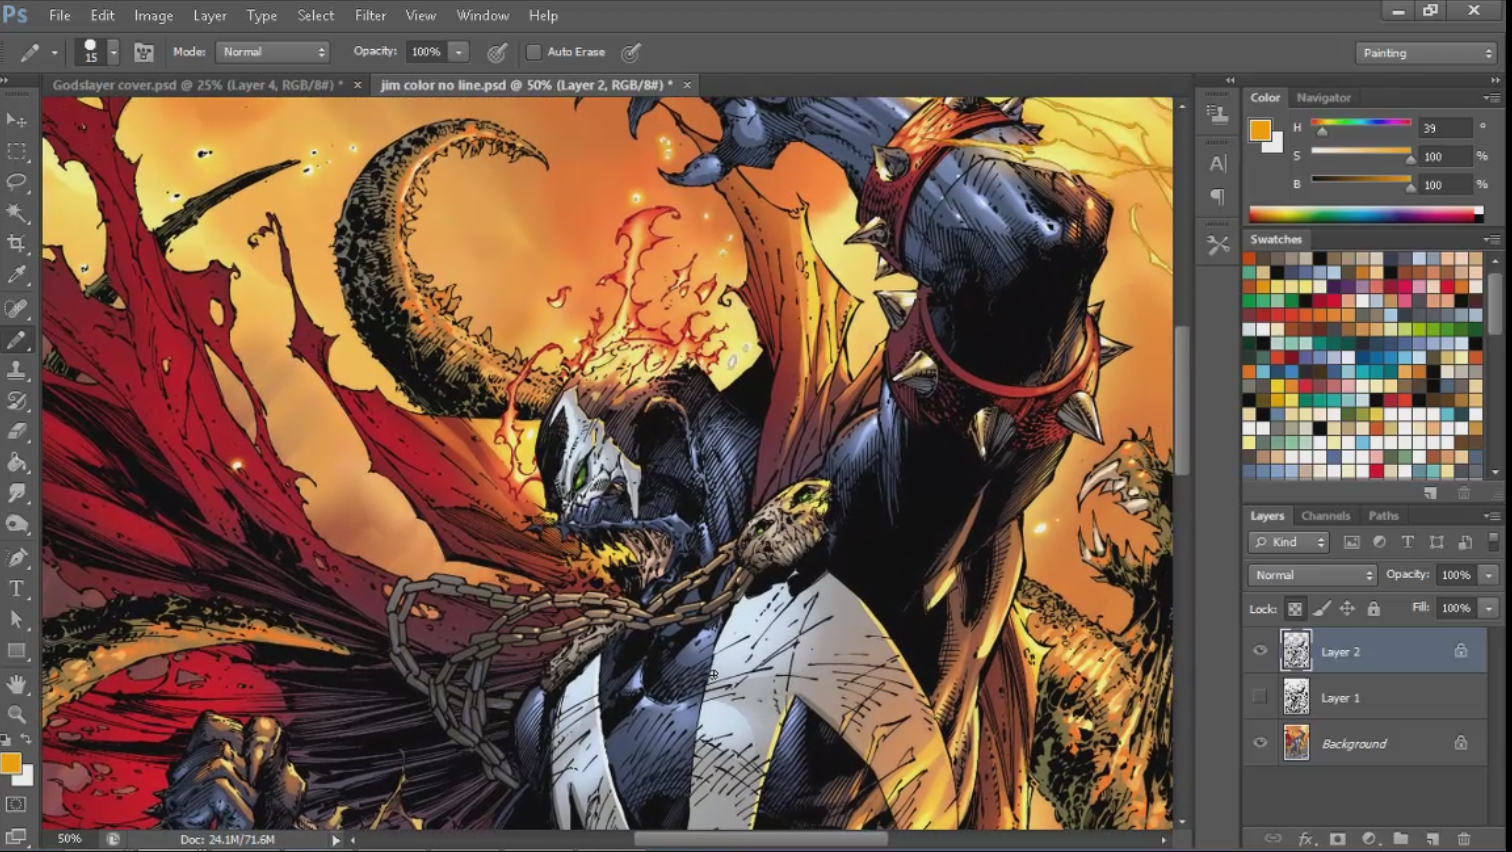Viewport: 1512px width, 852px height.
Task: Toggle lock position
Action: coord(1348,608)
